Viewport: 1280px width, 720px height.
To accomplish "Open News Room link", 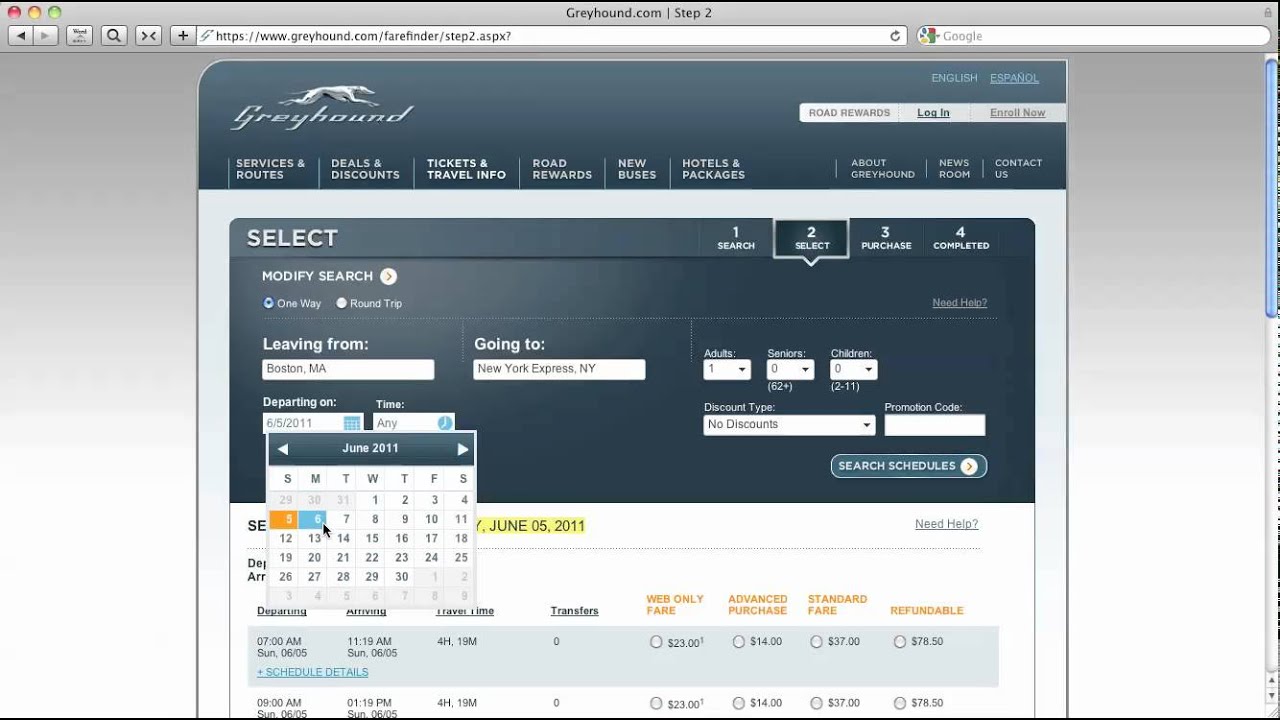I will pyautogui.click(x=954, y=168).
